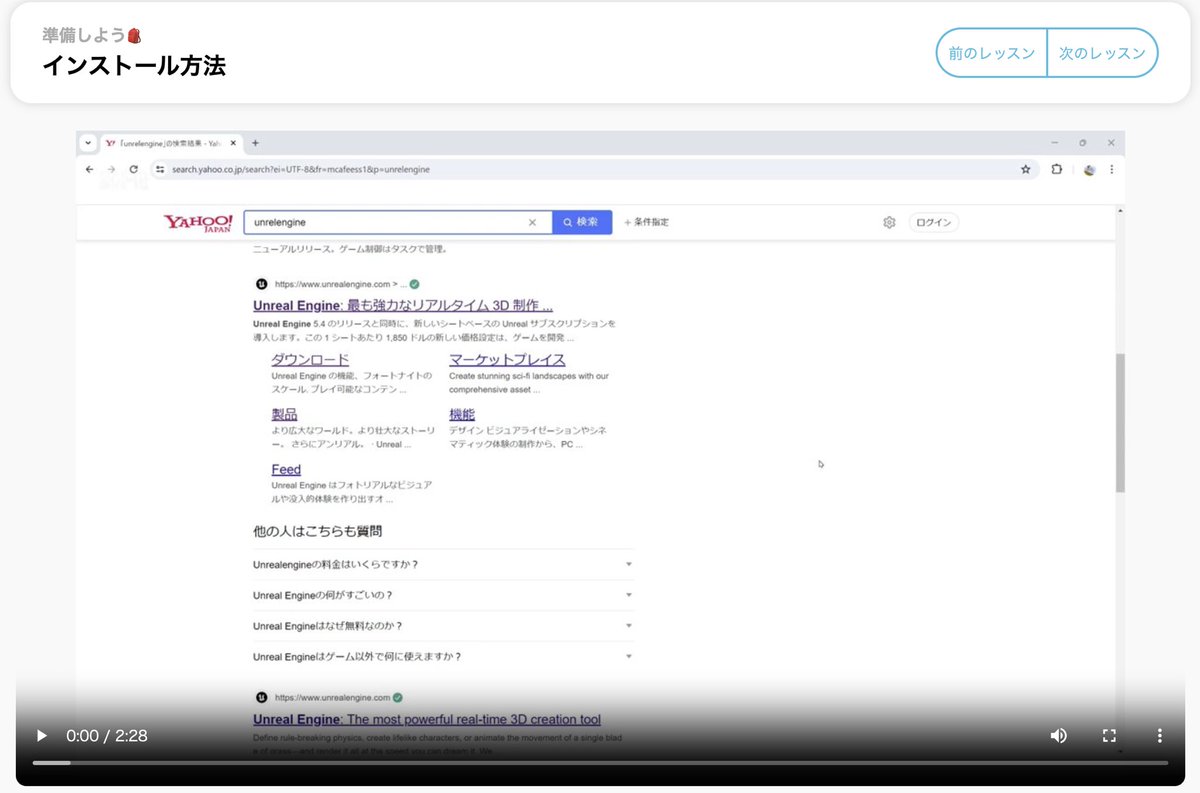Open the browser profile avatar

(x=1089, y=169)
